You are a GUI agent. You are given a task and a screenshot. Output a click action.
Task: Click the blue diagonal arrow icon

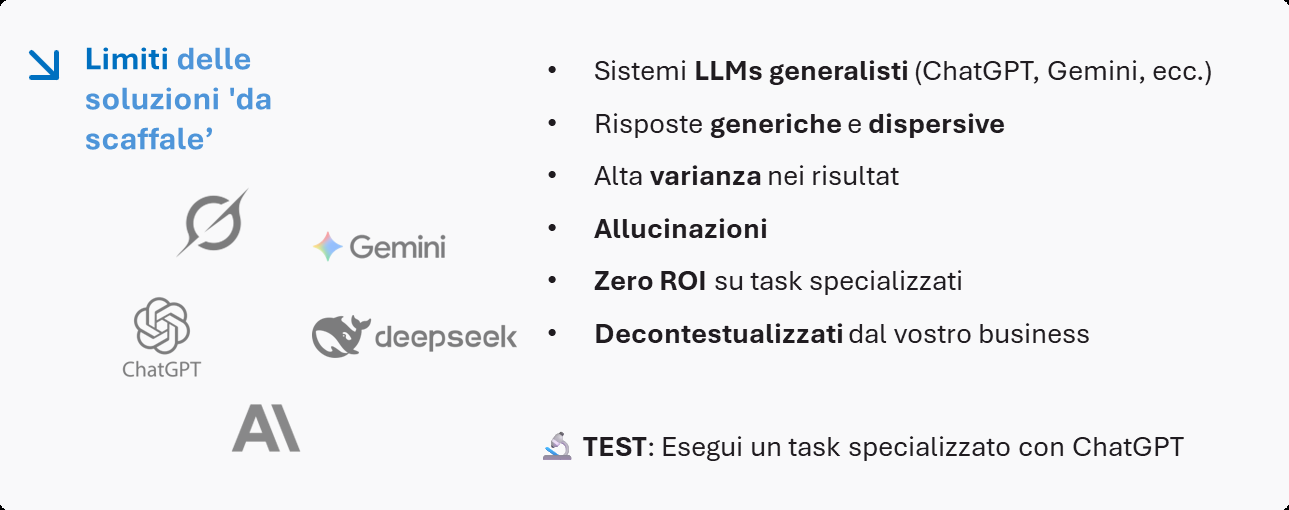(44, 63)
